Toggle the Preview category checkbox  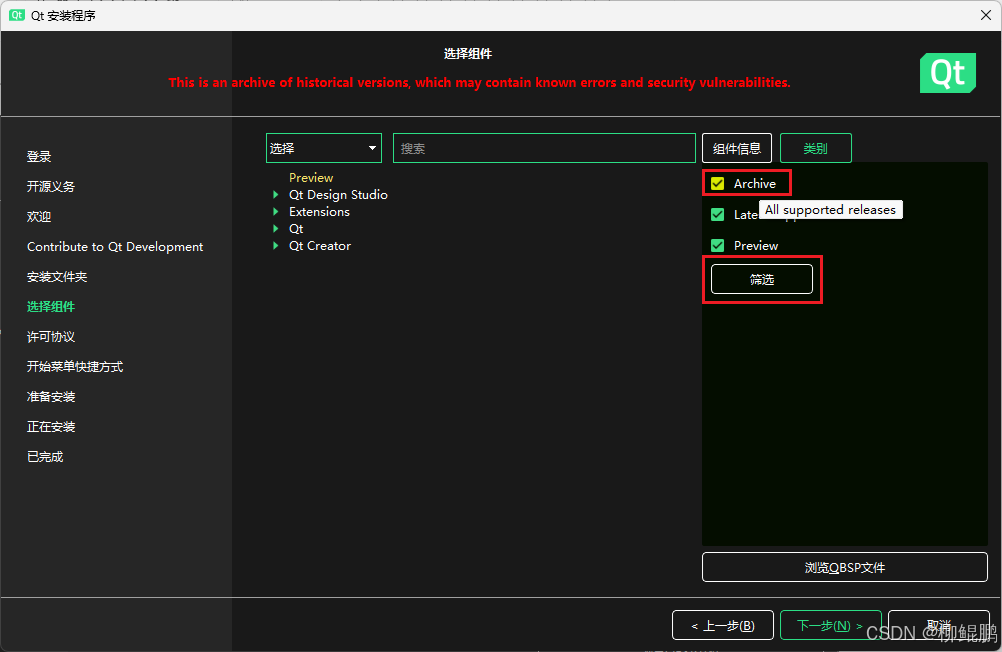pyautogui.click(x=718, y=245)
